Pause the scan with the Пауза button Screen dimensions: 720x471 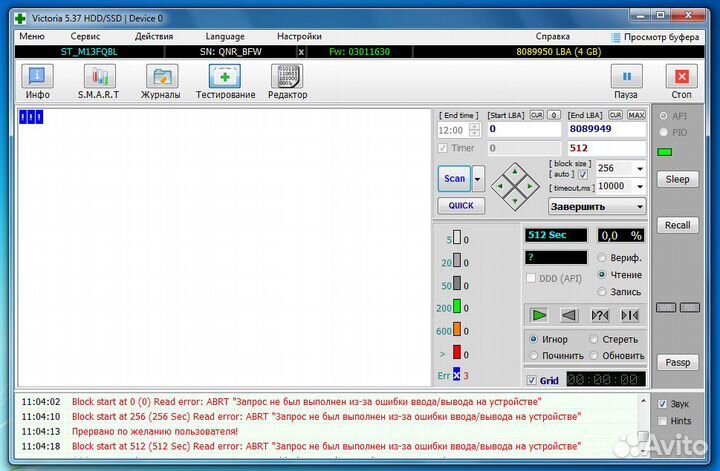click(626, 82)
